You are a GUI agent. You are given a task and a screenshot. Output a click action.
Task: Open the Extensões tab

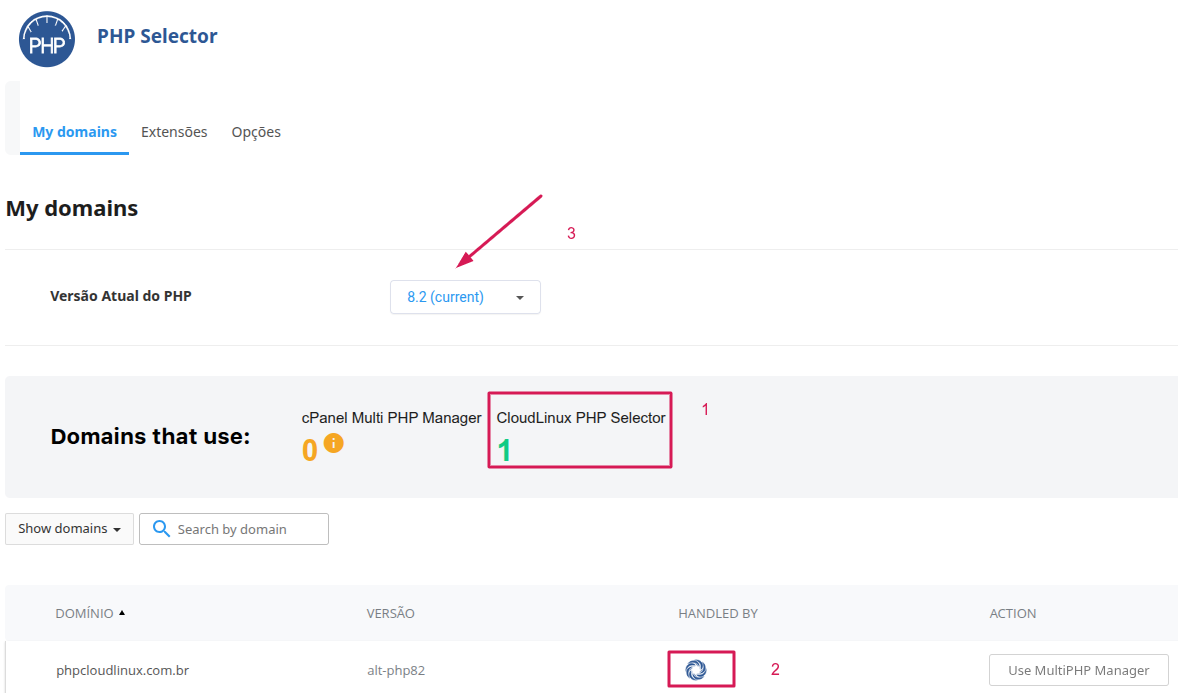[x=174, y=132]
